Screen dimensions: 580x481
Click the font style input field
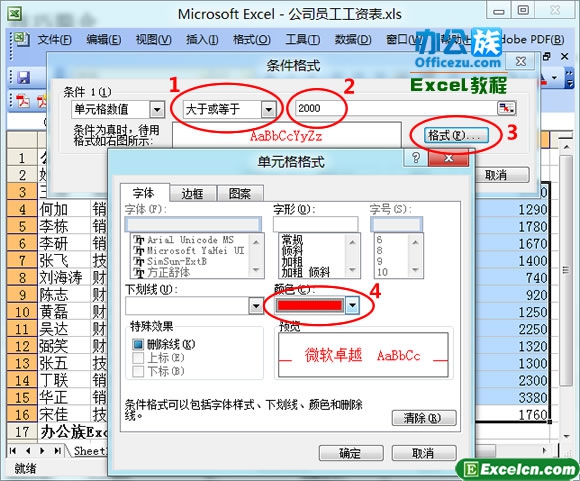316,225
